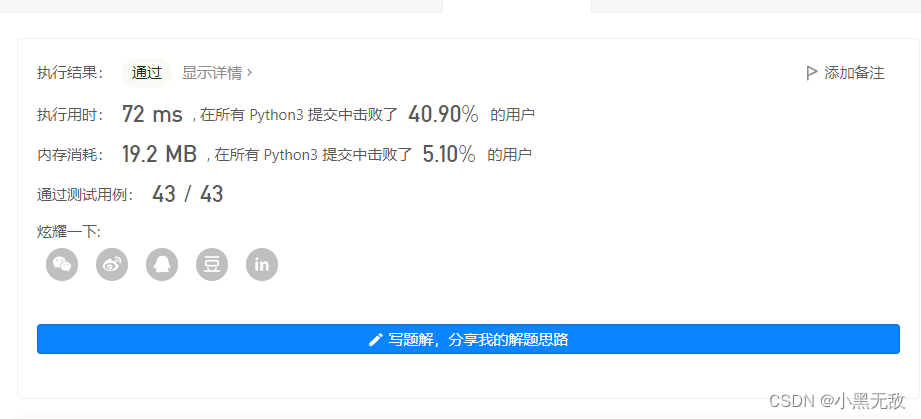Share result on LinkedIn
Viewport: 921px width, 419px height.
point(262,264)
